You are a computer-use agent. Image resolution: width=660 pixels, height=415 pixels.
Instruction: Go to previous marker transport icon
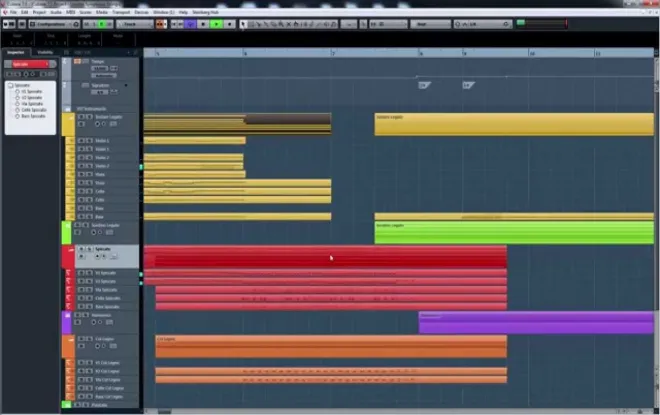pyautogui.click(x=173, y=24)
